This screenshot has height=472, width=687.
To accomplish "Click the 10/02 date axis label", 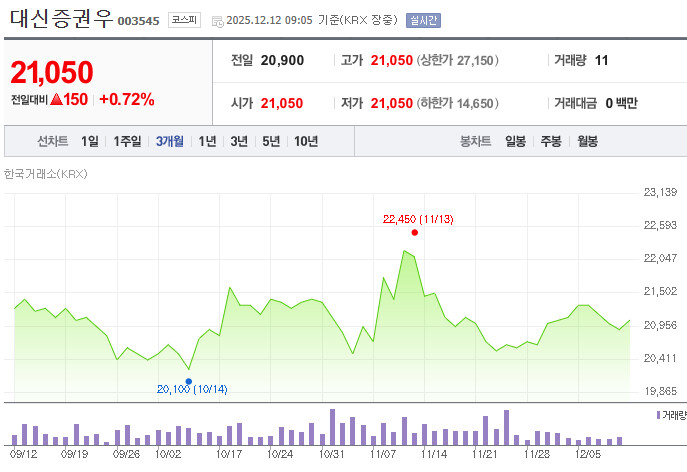I will (168, 454).
